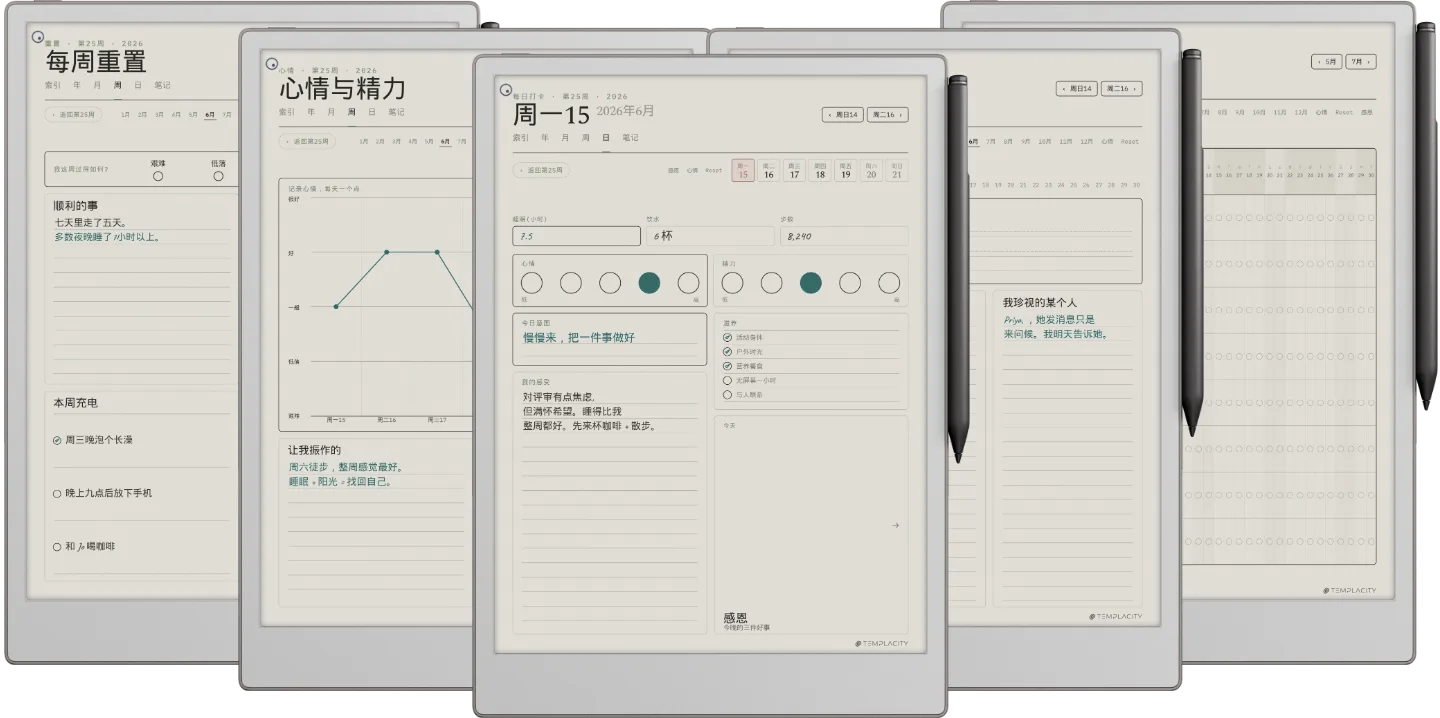Click the arrow icon in the 今天 box

click(x=895, y=525)
